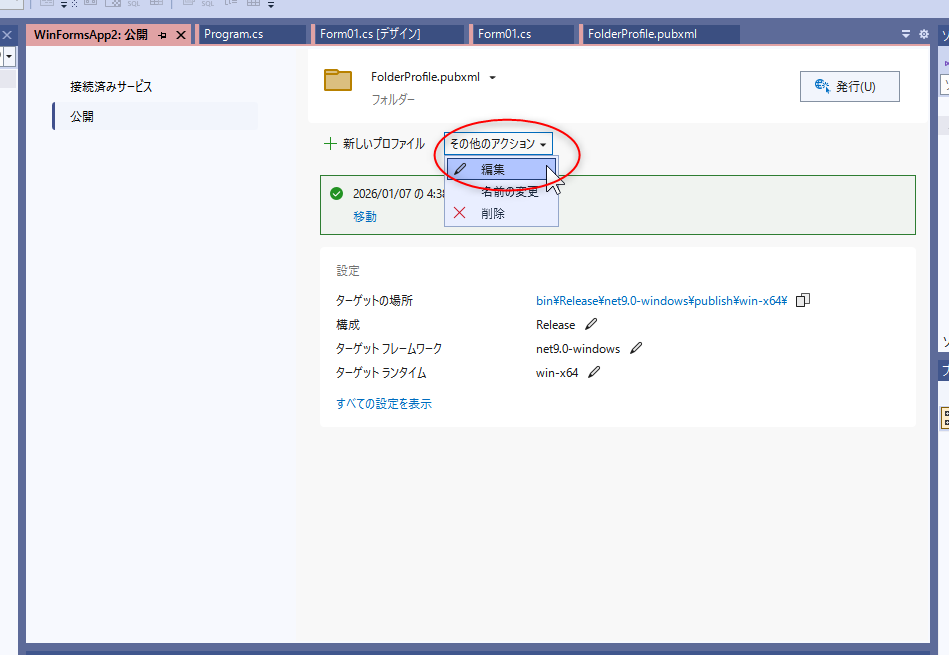The width and height of the screenshot is (949, 655).
Task: Click the green success checkmark icon
Action: coord(337,194)
